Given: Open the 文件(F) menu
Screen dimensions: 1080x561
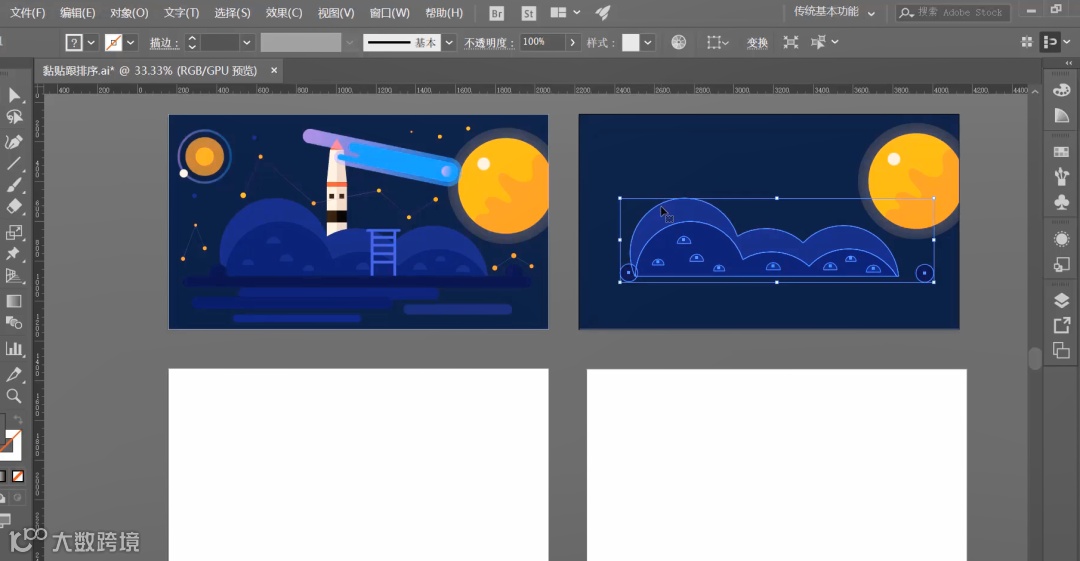Looking at the screenshot, I should (27, 13).
